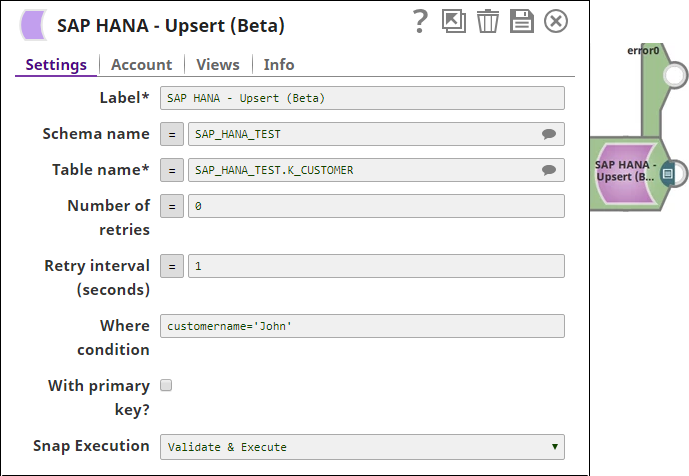Click the pop-out settings window icon
Viewport: 689px width, 476px height.
point(453,21)
